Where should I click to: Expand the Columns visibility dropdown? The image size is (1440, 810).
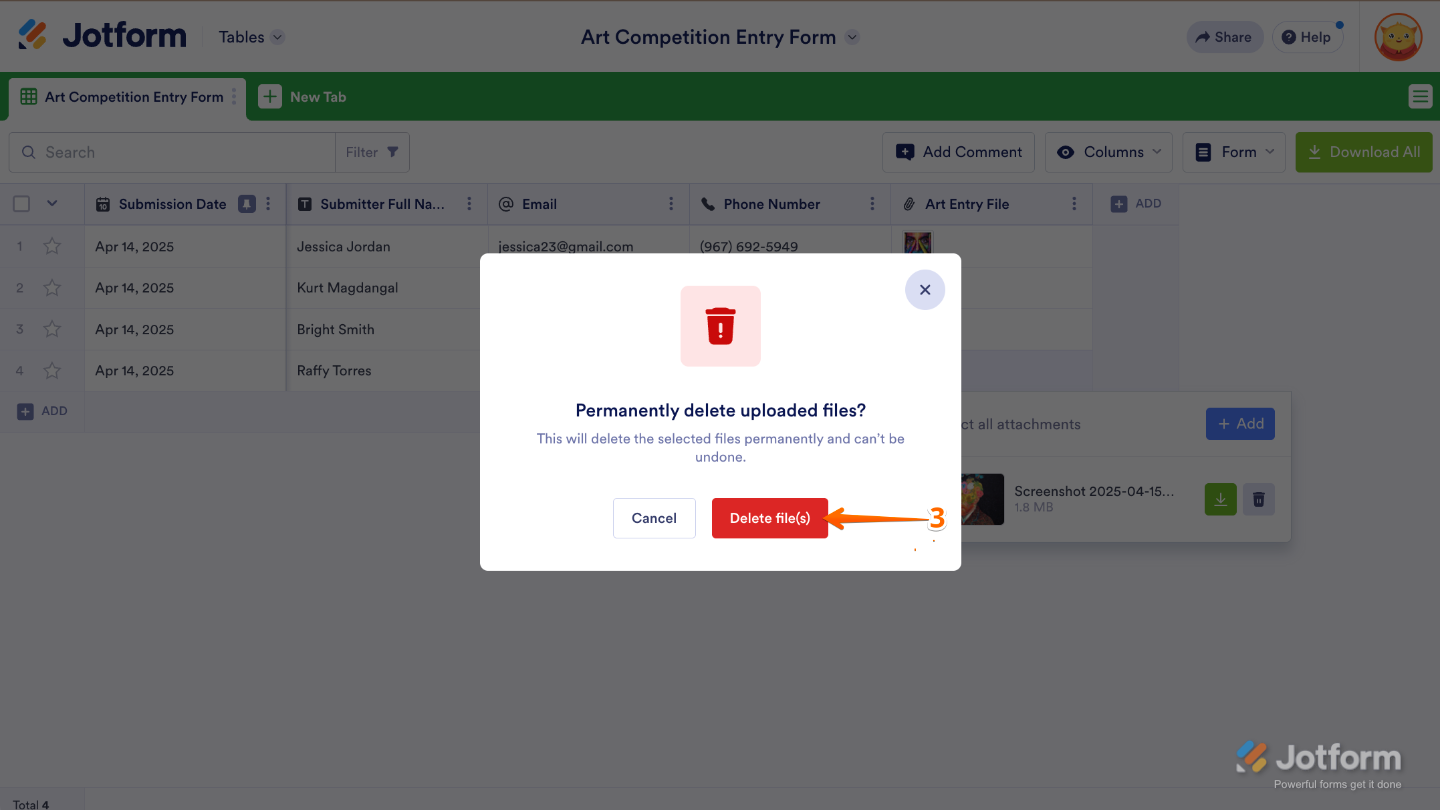[1109, 152]
